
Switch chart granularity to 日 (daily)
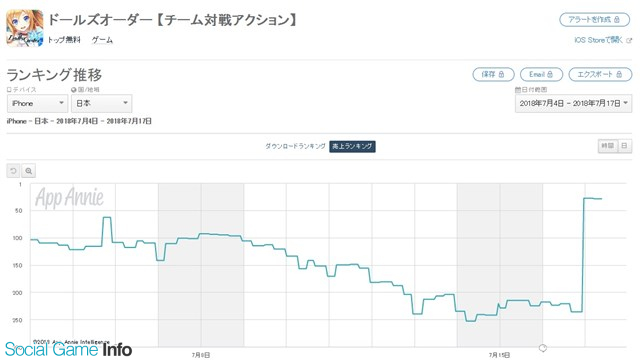[624, 146]
